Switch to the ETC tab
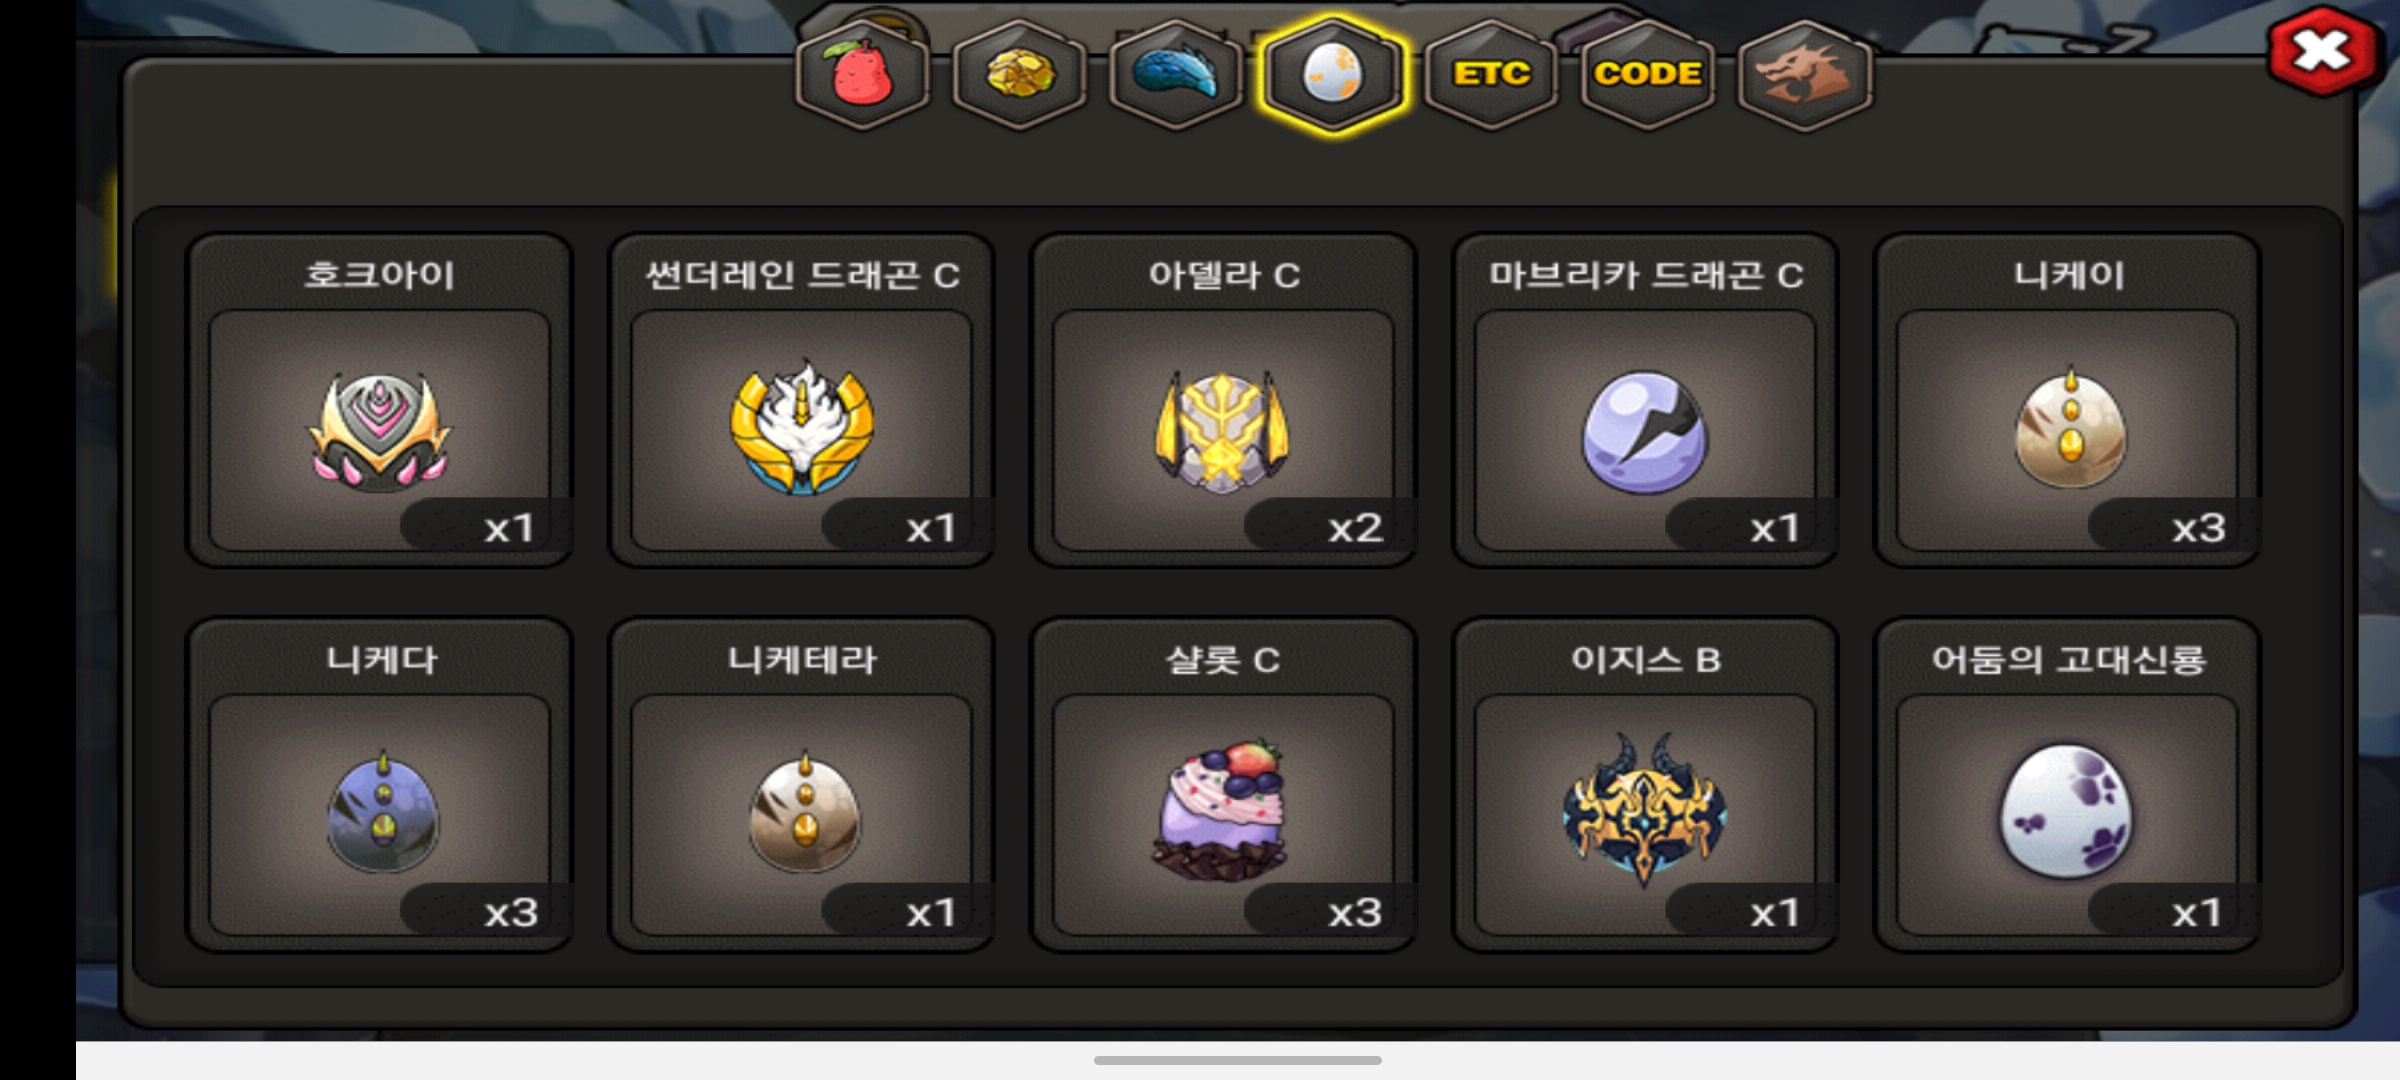2400x1080 pixels. tap(1491, 74)
